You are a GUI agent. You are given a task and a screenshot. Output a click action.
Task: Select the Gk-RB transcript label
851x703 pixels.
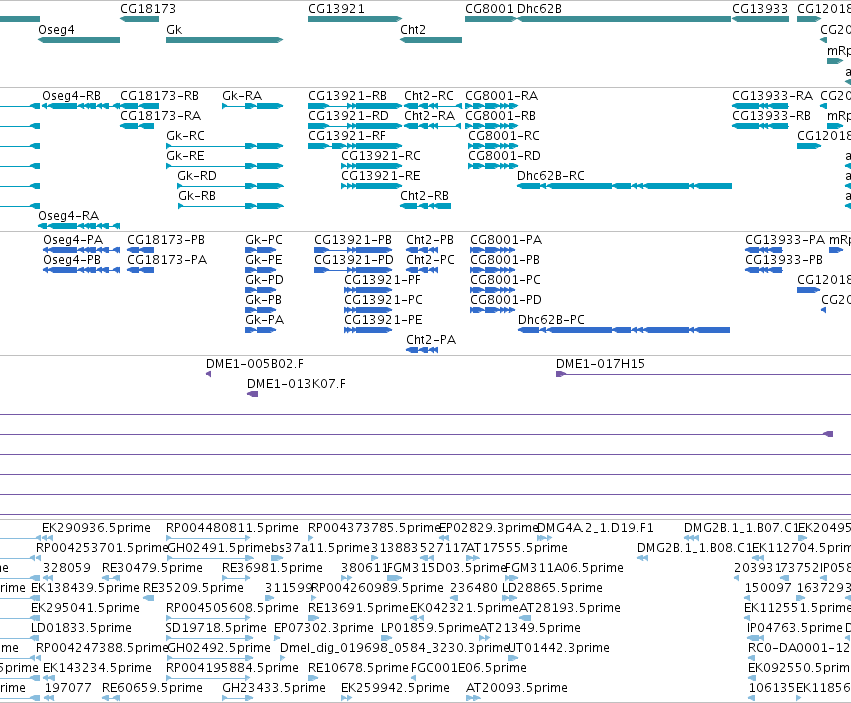click(197, 195)
